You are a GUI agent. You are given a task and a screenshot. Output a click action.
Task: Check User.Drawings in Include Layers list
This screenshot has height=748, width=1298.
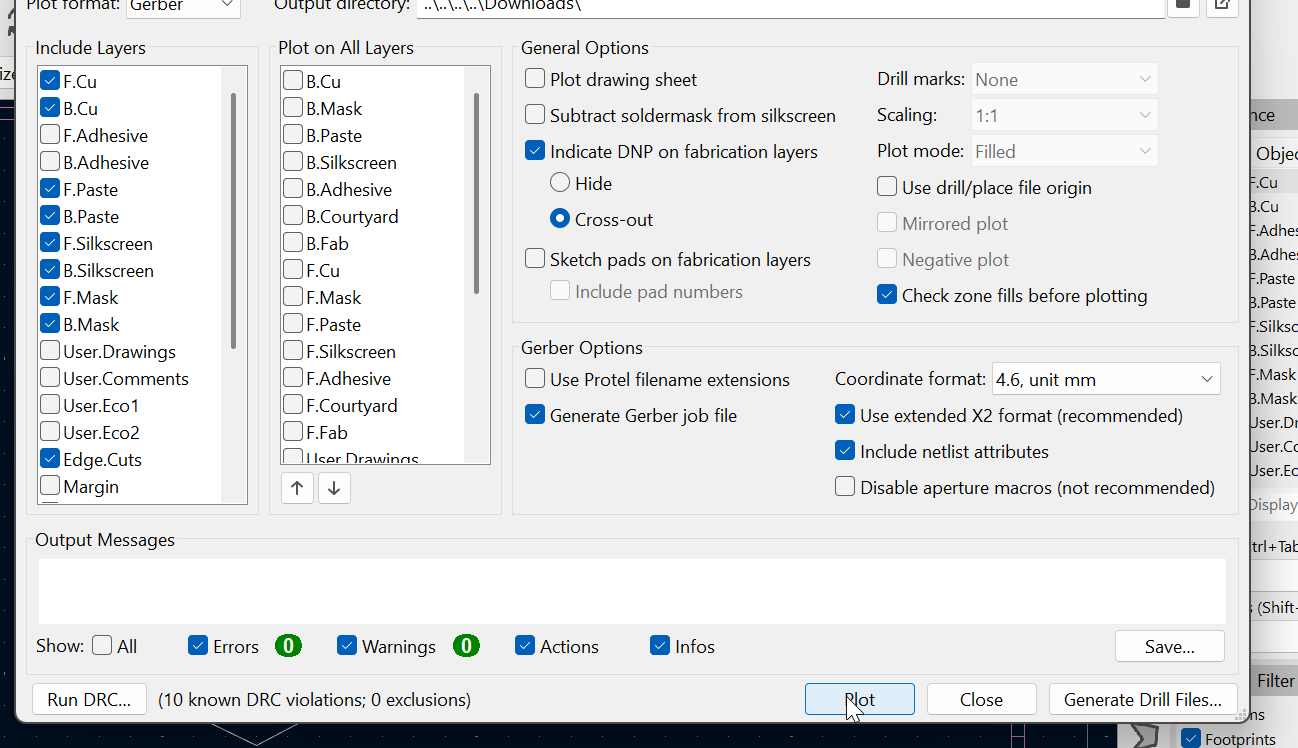tap(50, 351)
